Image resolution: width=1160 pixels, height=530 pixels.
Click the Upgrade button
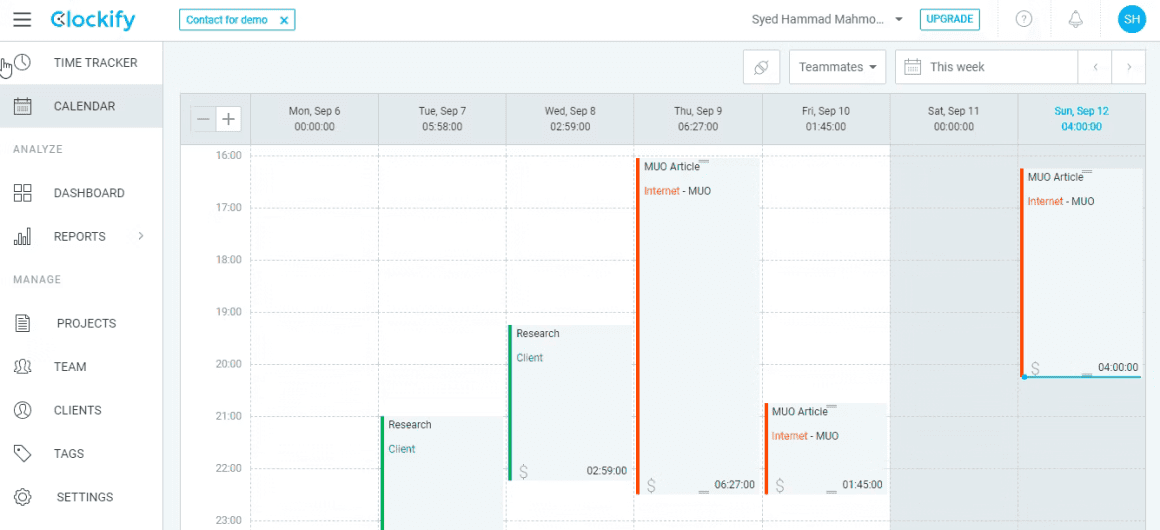coord(950,20)
